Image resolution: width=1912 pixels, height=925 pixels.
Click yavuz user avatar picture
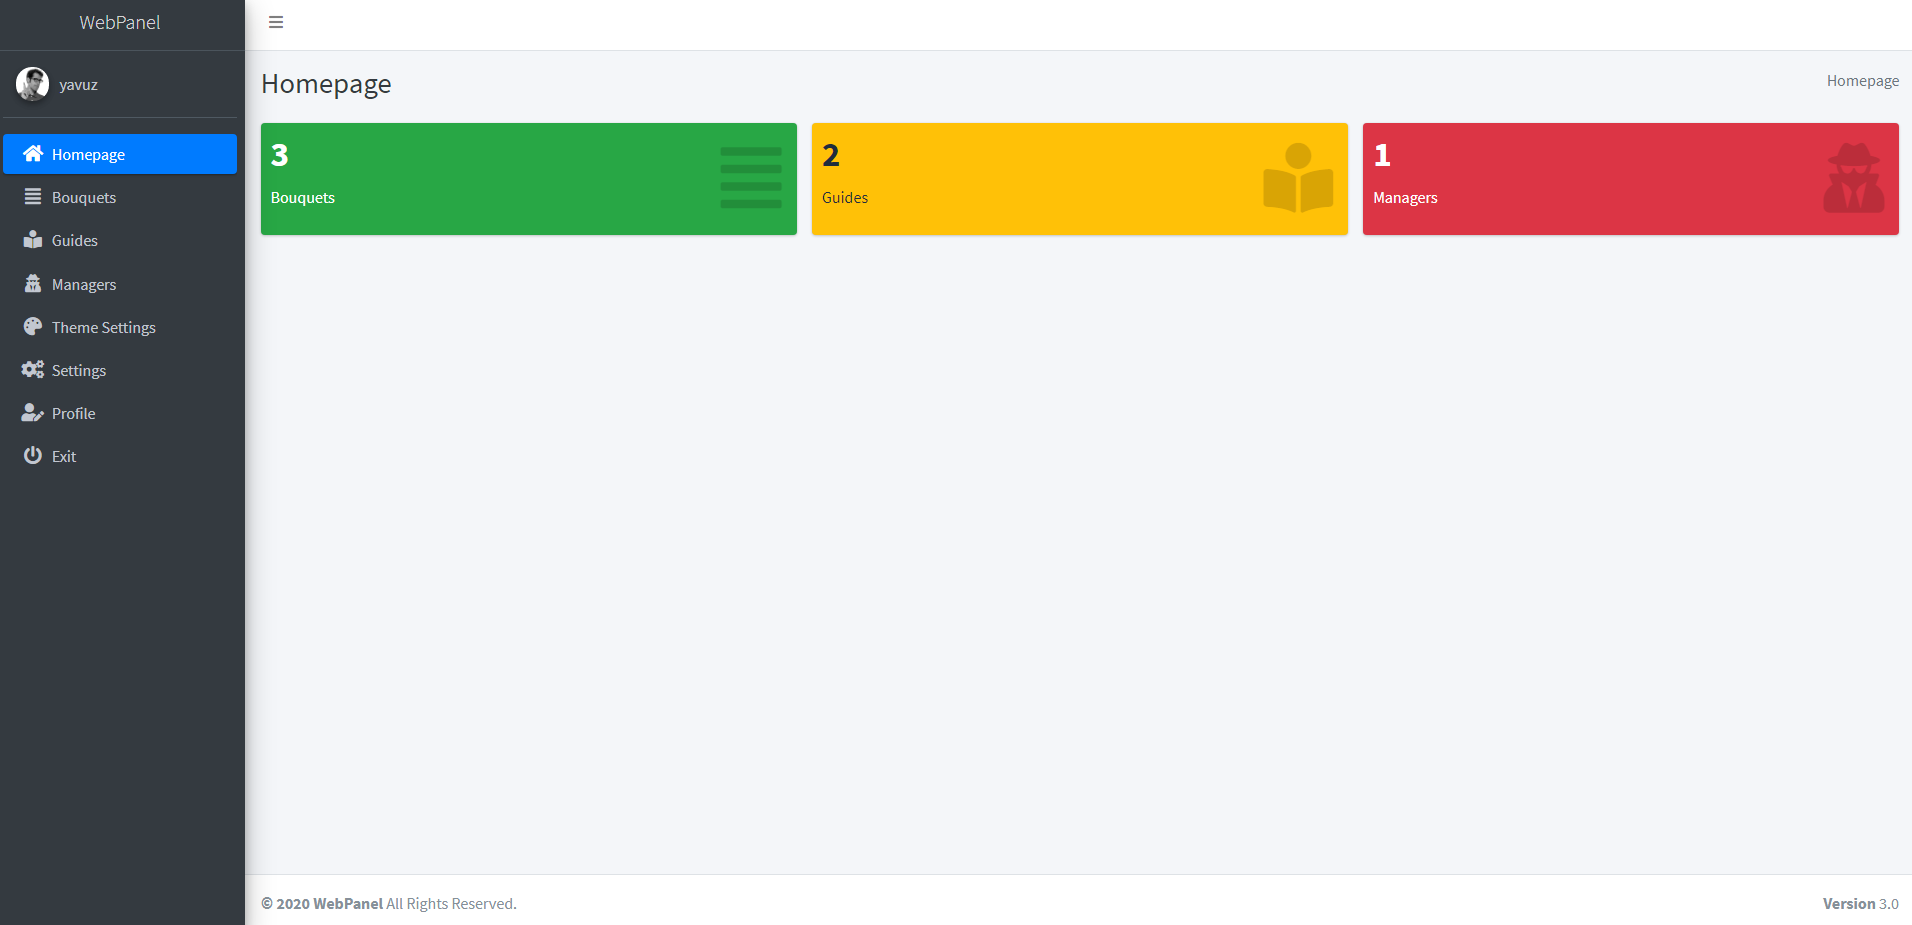pyautogui.click(x=33, y=84)
